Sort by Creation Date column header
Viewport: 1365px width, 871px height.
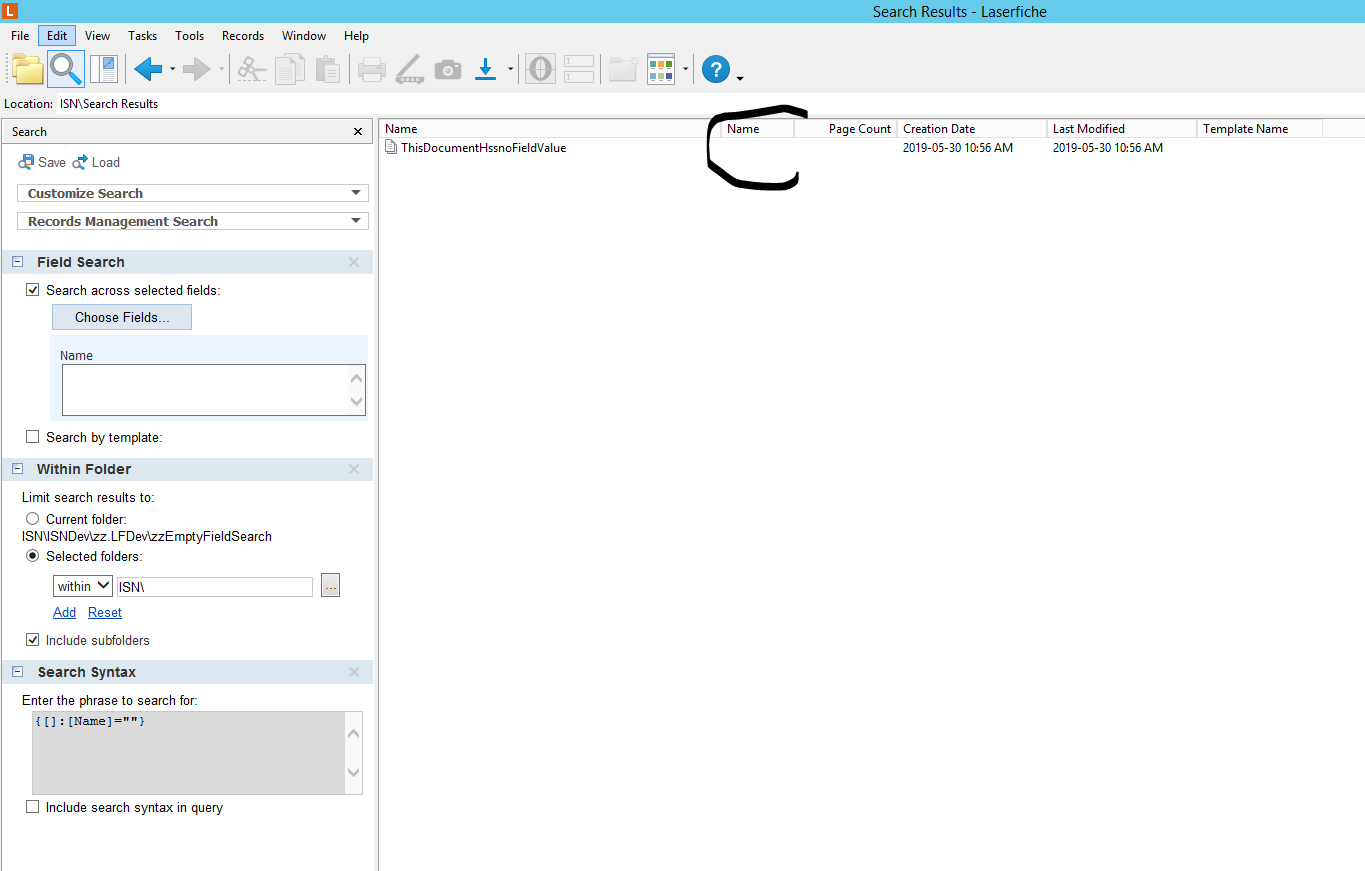click(x=972, y=129)
